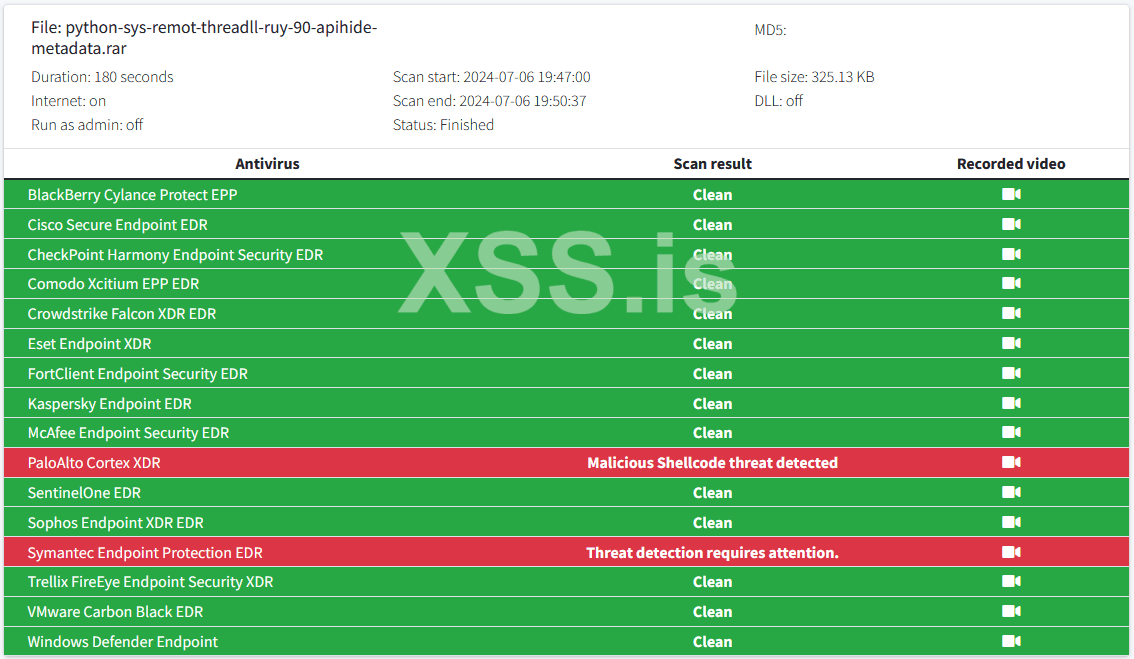Click Threat detection requires attention result
Viewport: 1134px width, 659px height.
tap(712, 553)
